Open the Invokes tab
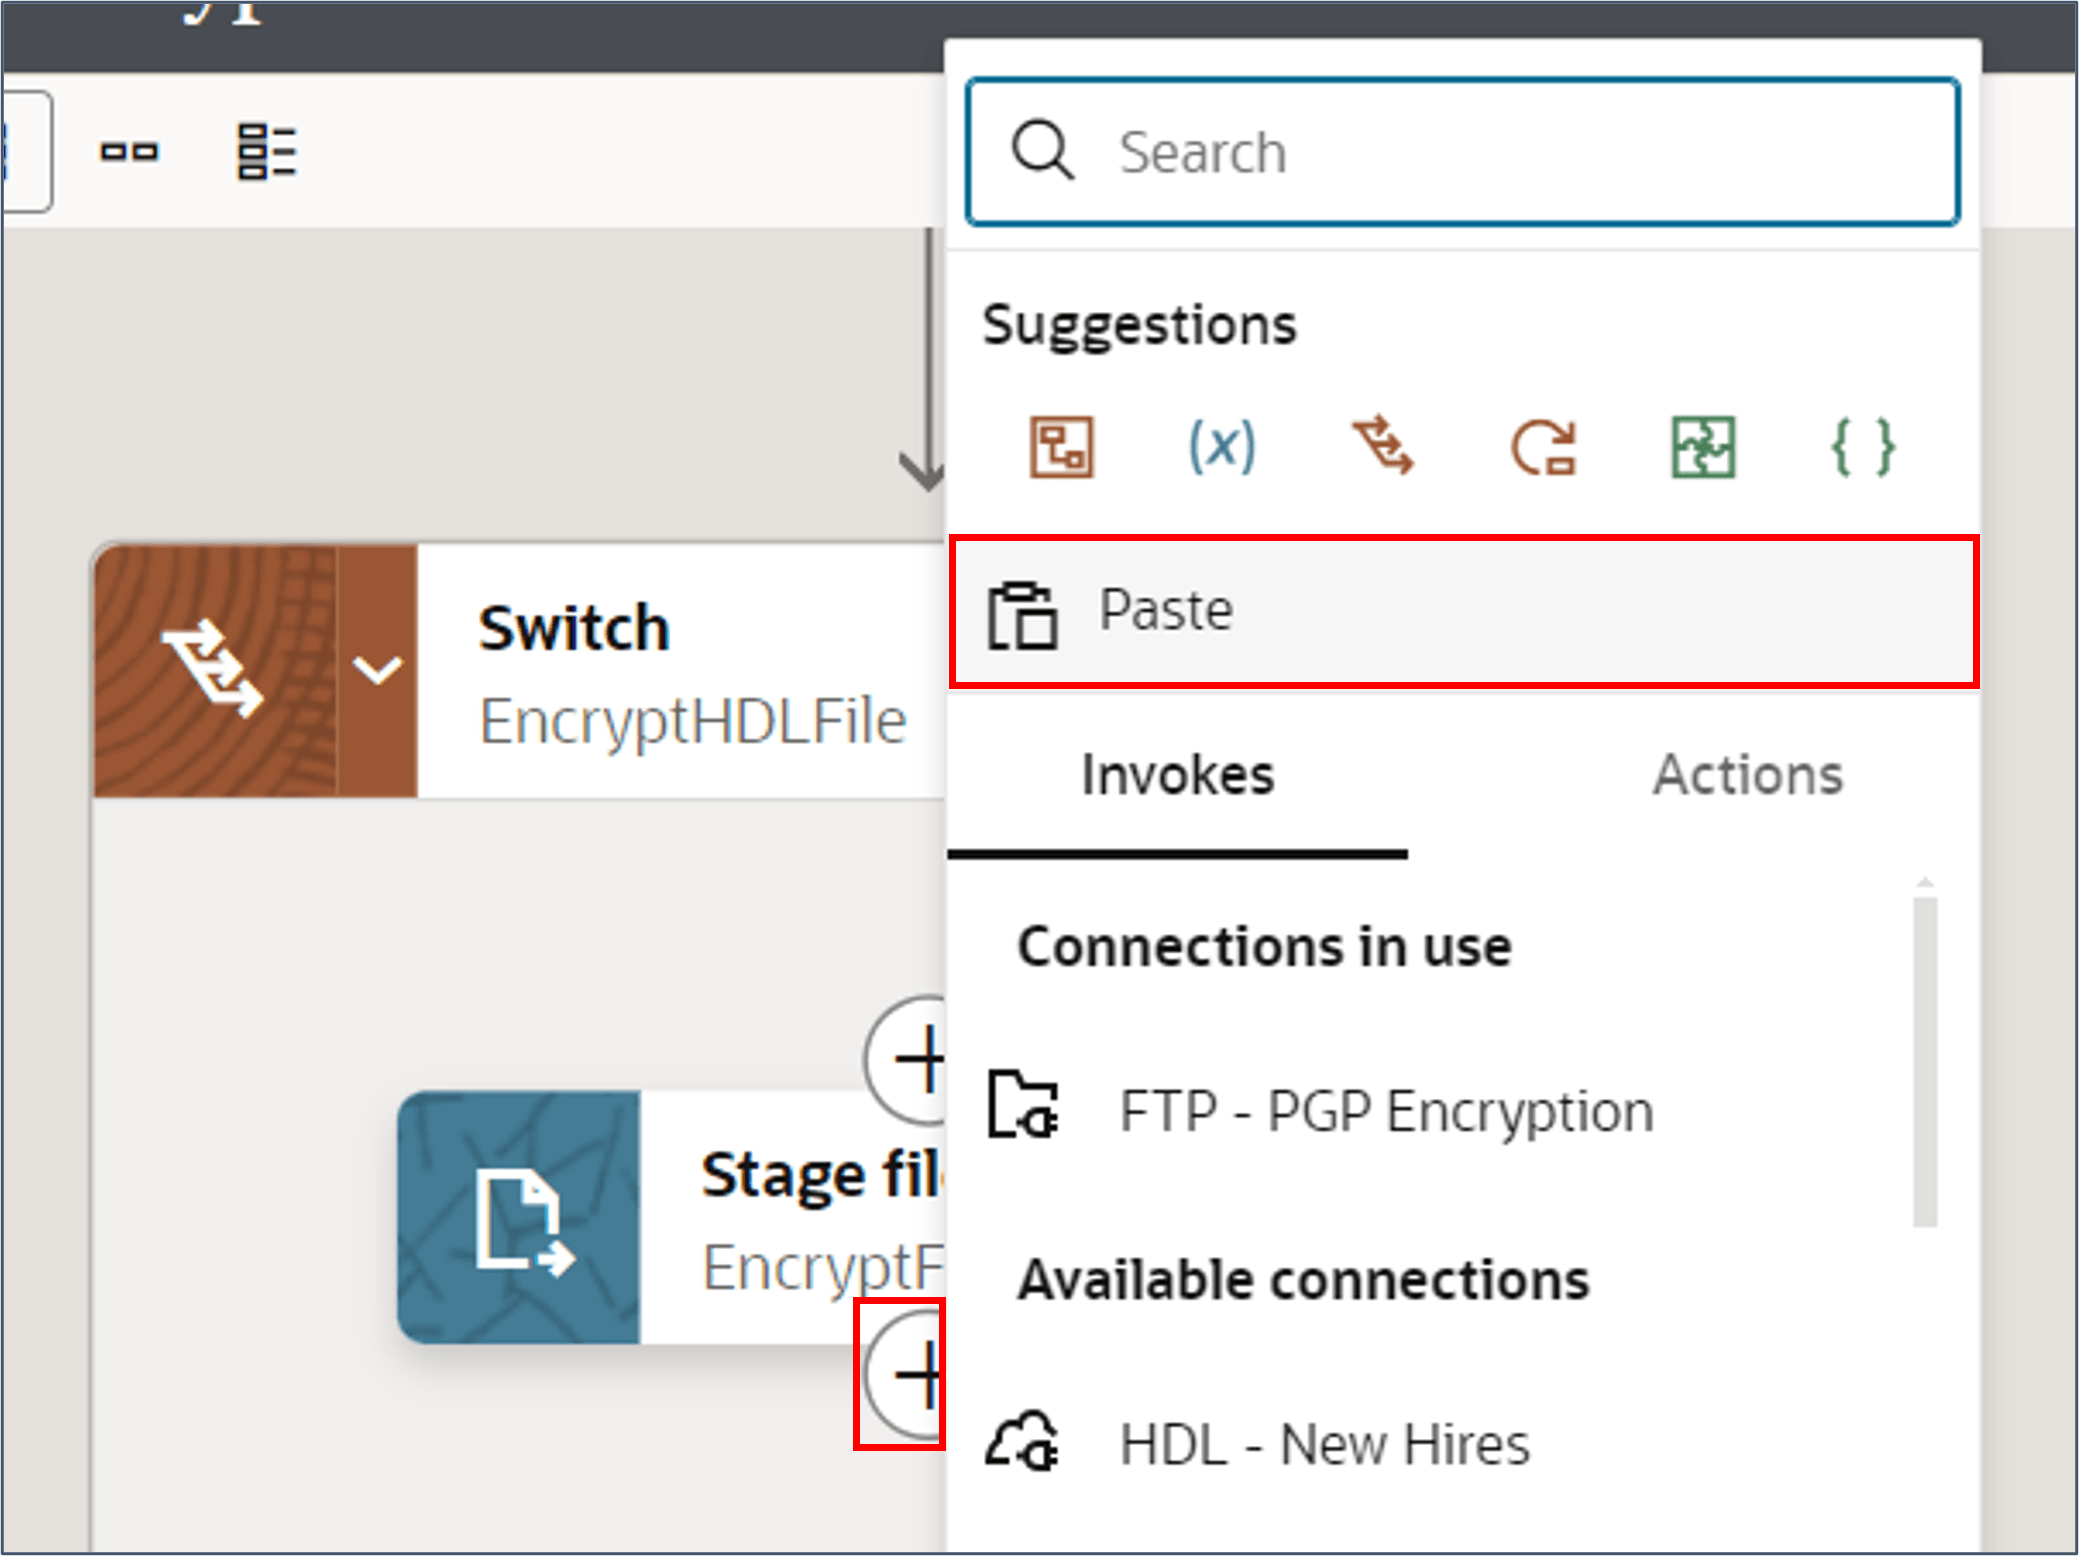 [1177, 775]
